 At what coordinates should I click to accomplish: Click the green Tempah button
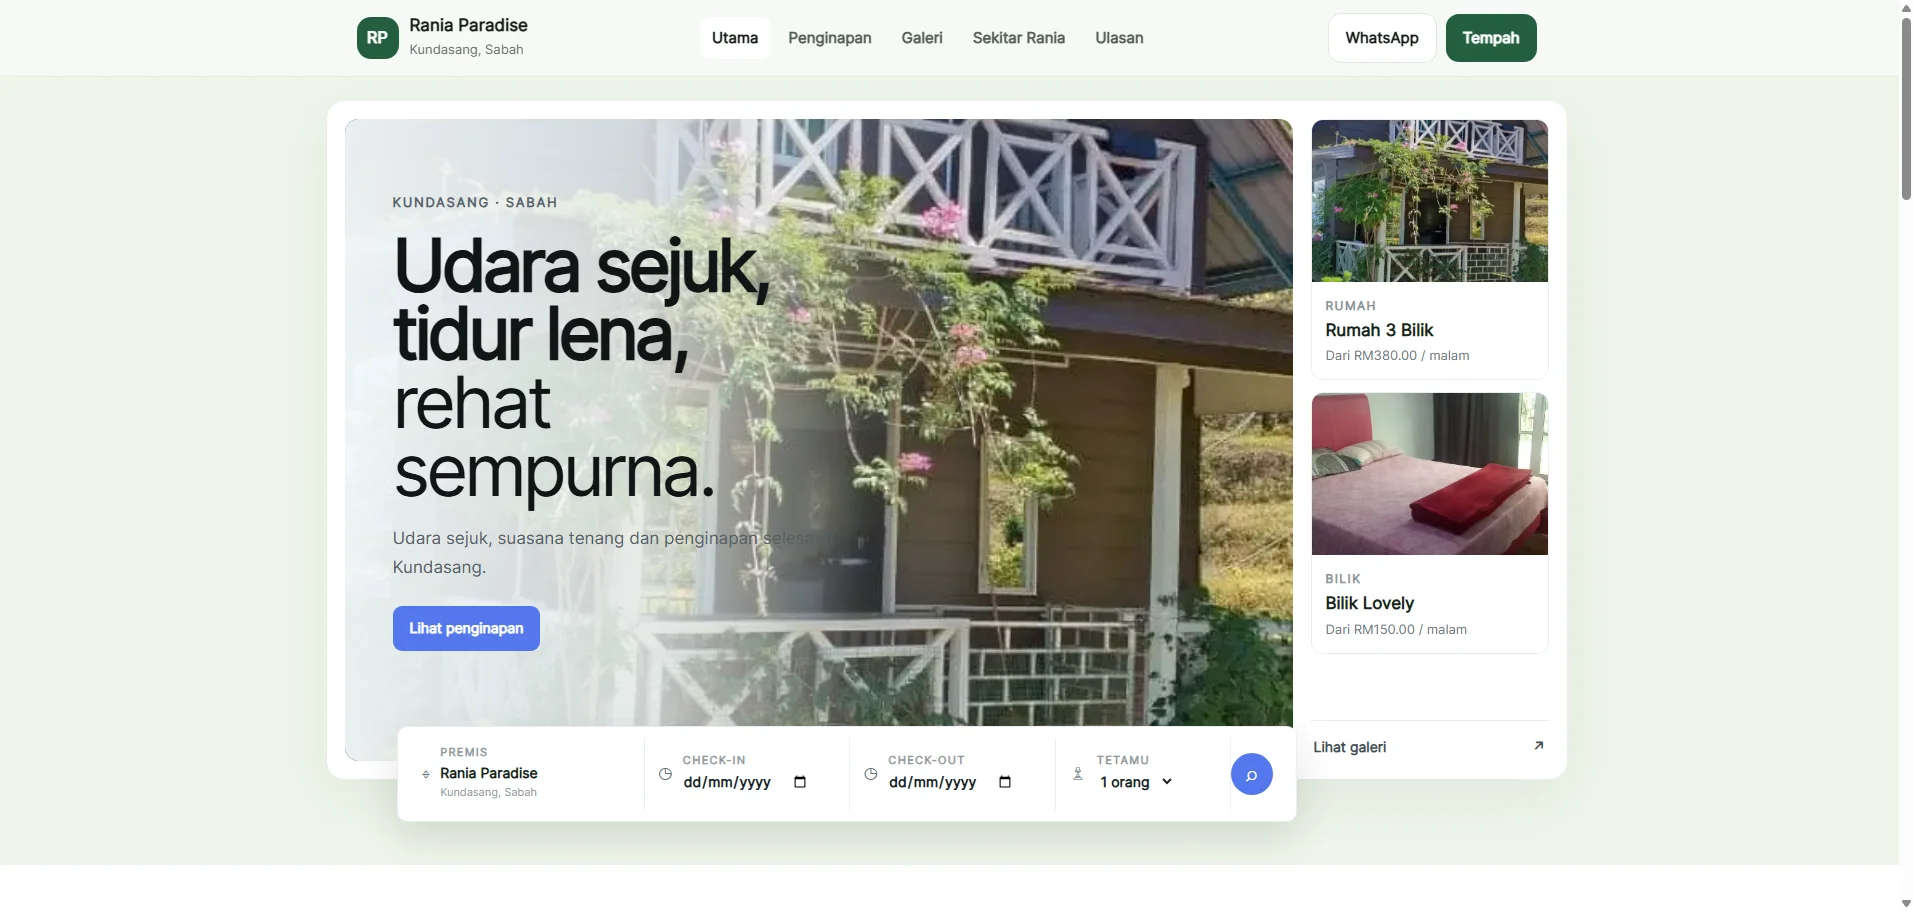point(1491,38)
